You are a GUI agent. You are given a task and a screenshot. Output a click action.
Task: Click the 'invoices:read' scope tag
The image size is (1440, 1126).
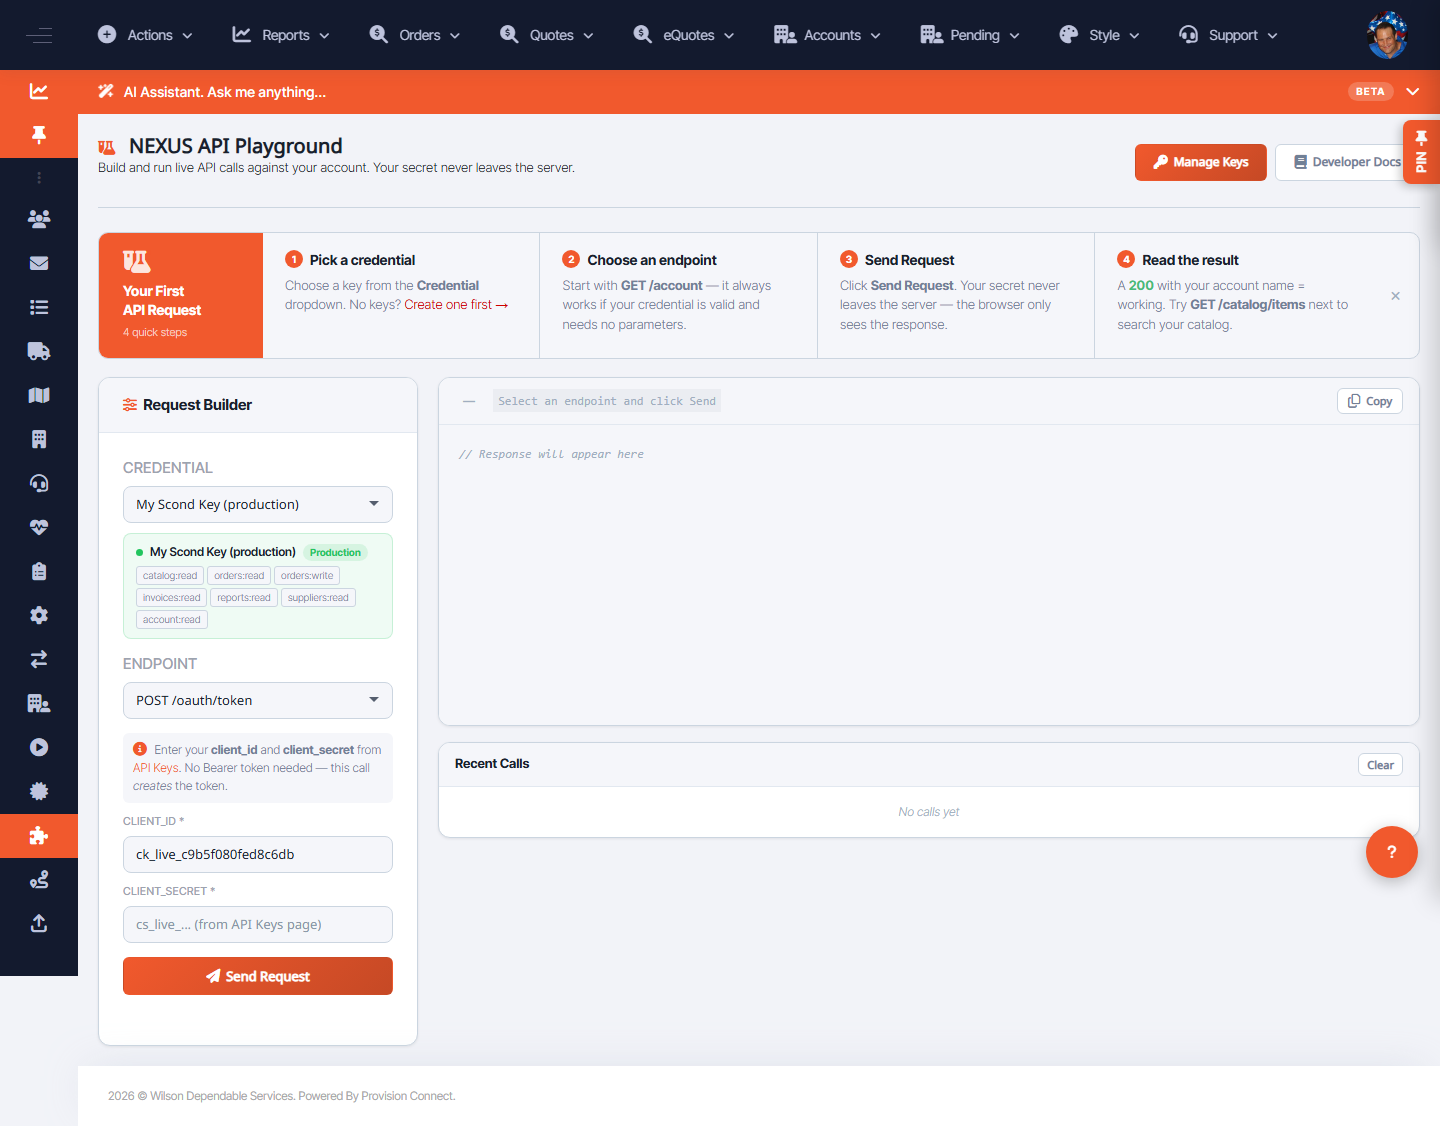pos(171,598)
